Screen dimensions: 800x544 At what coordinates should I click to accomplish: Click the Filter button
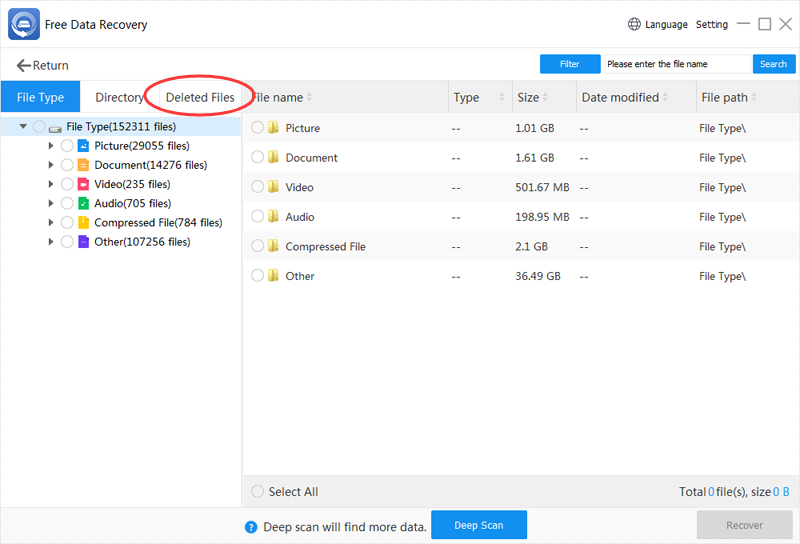click(x=570, y=64)
